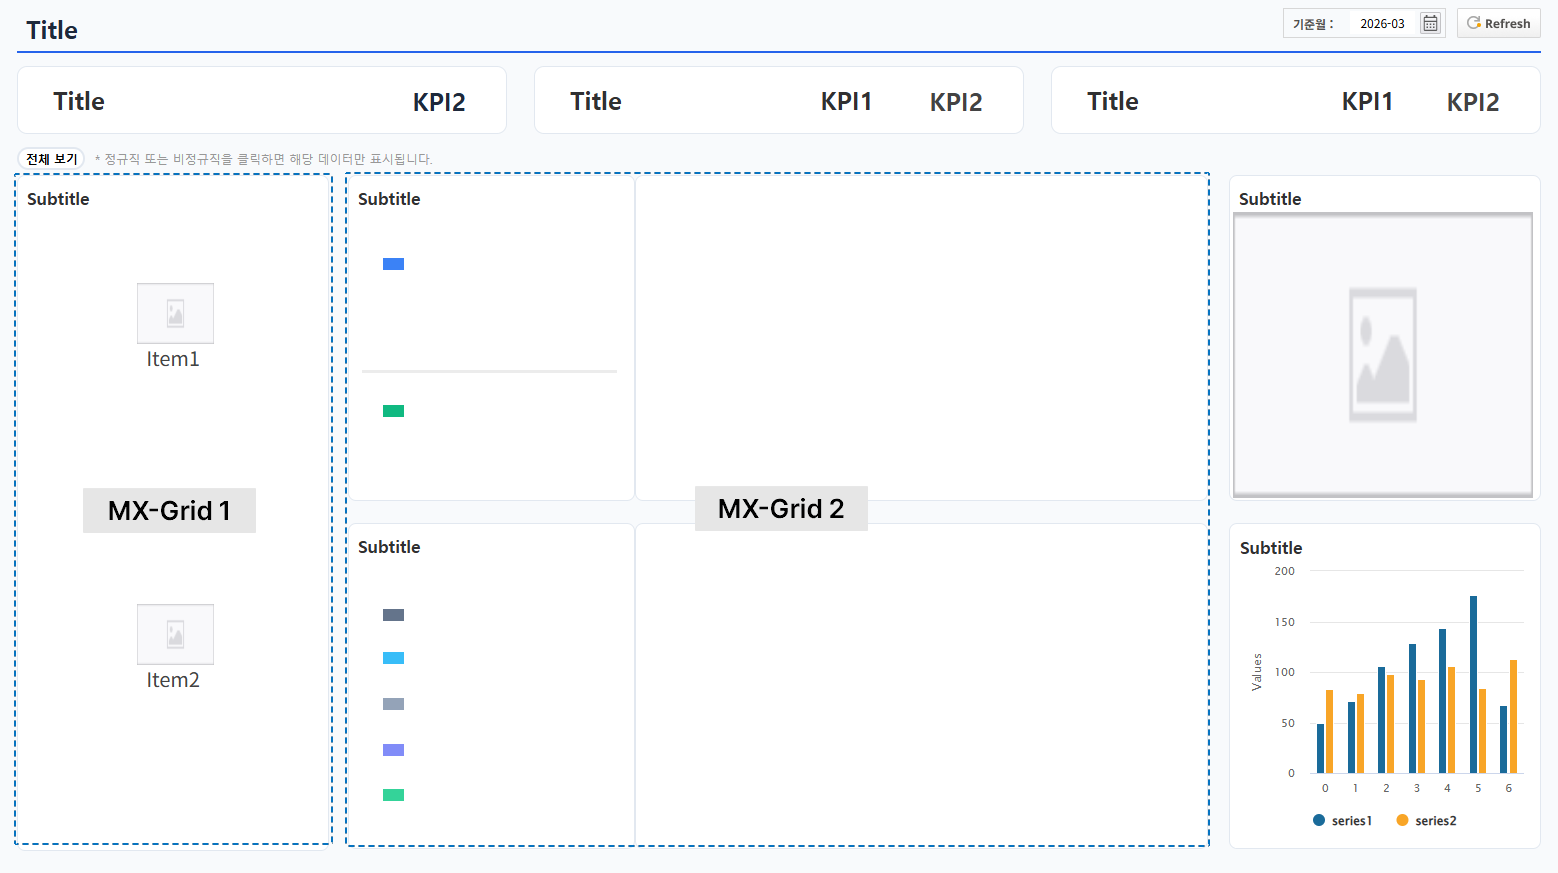Click the sky blue legend swatch
The height and width of the screenshot is (873, 1558).
393,658
